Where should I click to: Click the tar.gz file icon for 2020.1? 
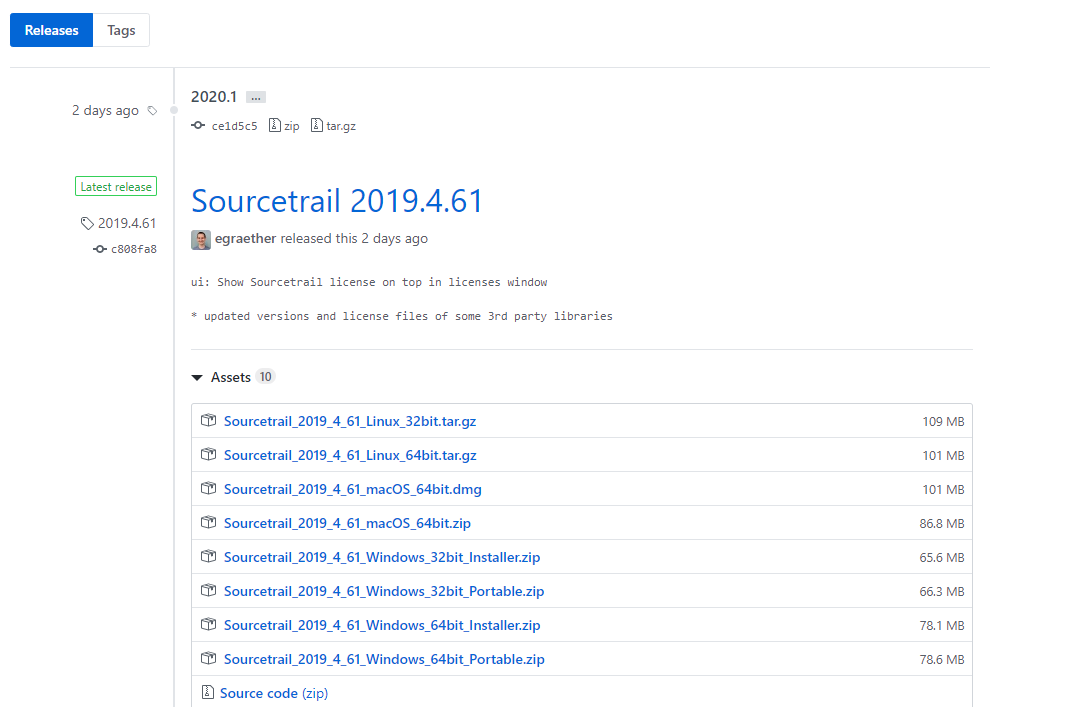pos(317,125)
